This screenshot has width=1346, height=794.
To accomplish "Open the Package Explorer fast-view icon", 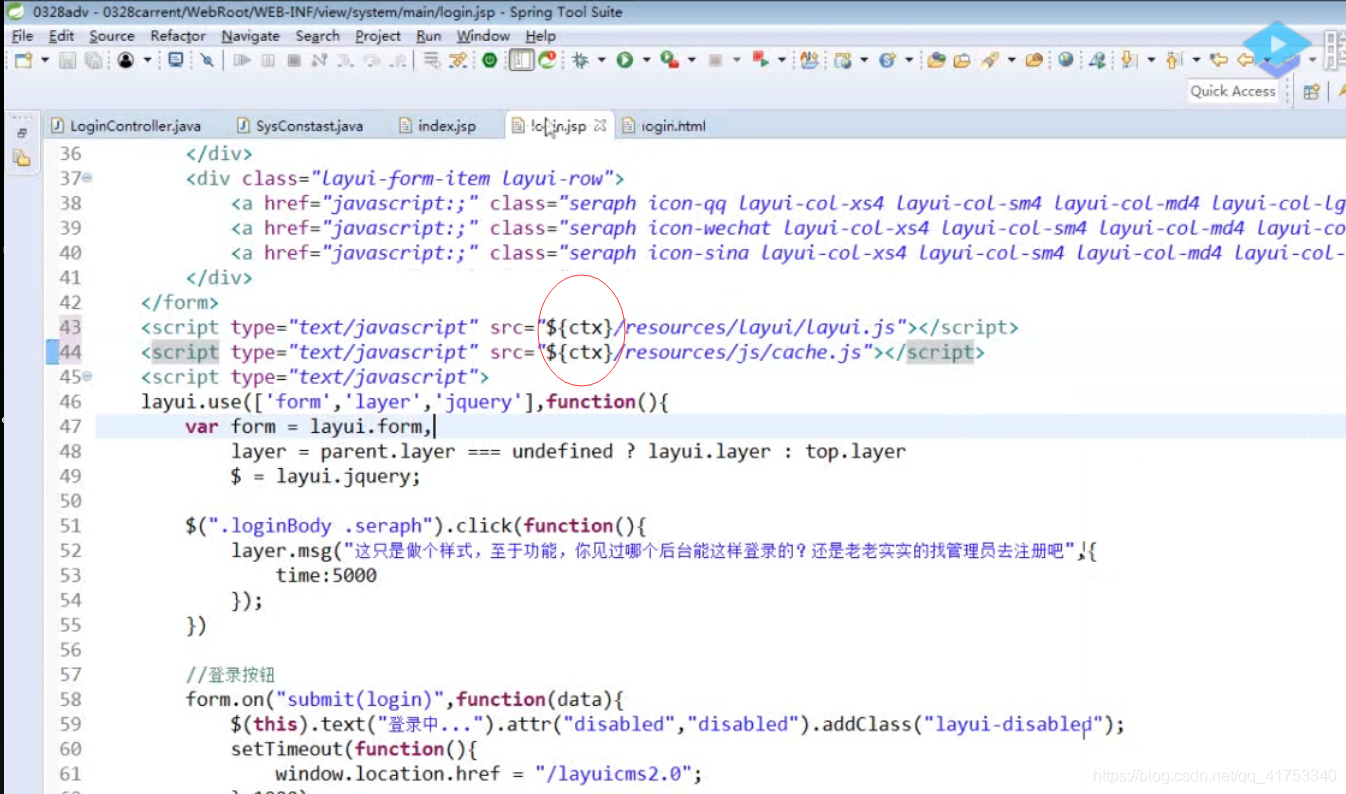I will [x=21, y=157].
